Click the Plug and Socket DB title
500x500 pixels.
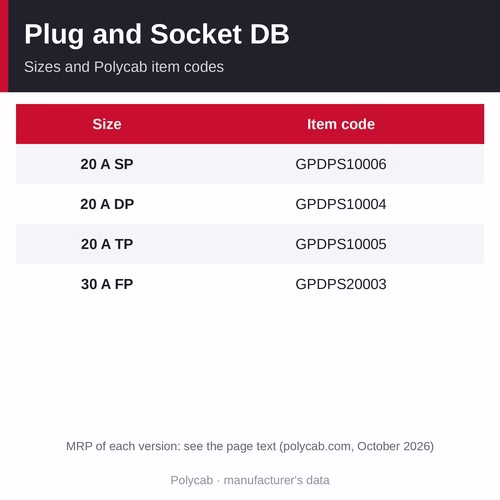(157, 35)
